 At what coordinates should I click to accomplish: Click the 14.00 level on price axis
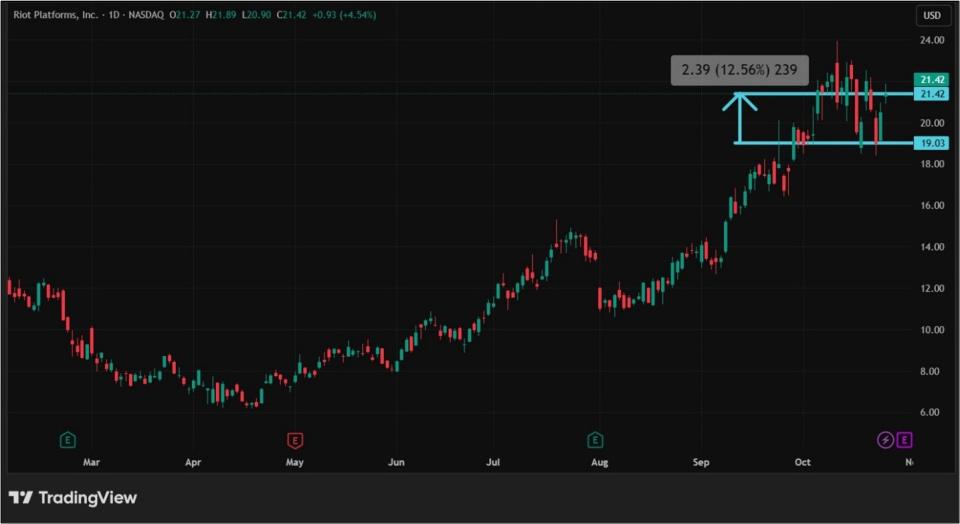click(x=932, y=247)
